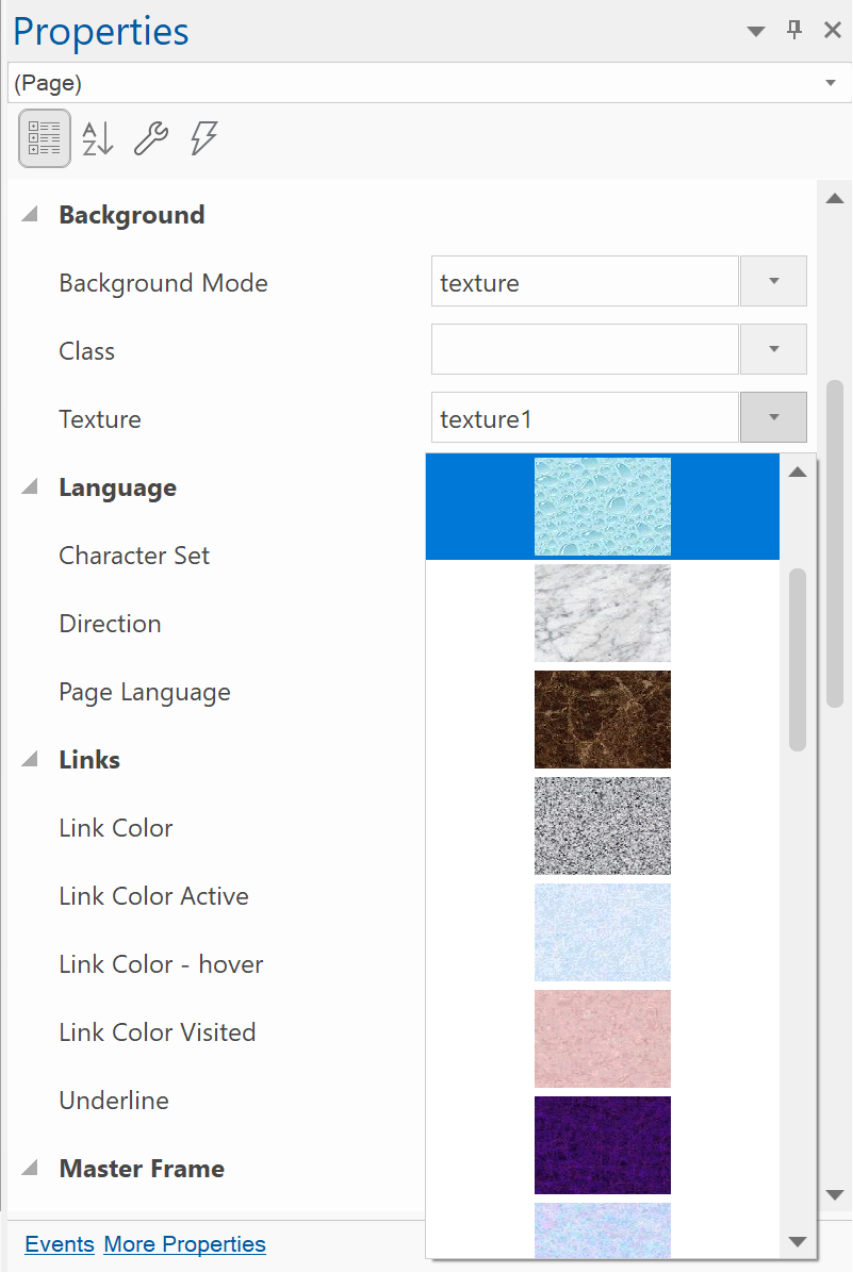Open the Class dropdown arrow

[773, 349]
